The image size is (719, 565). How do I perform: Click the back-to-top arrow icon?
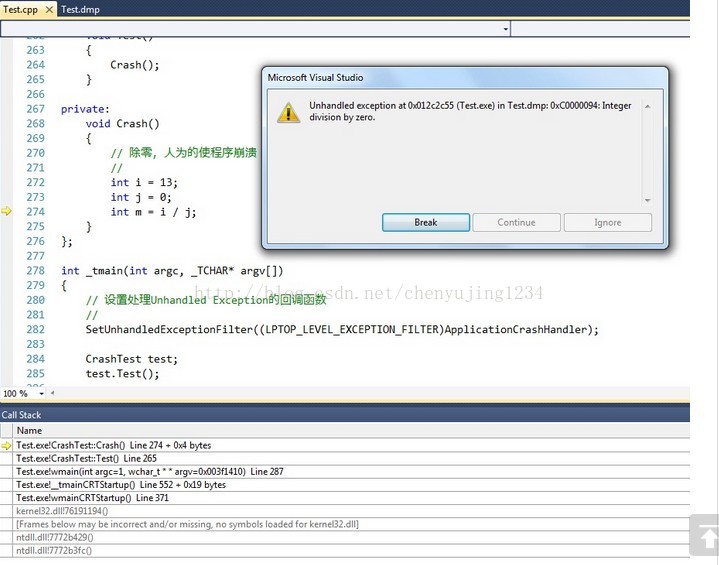(x=705, y=535)
